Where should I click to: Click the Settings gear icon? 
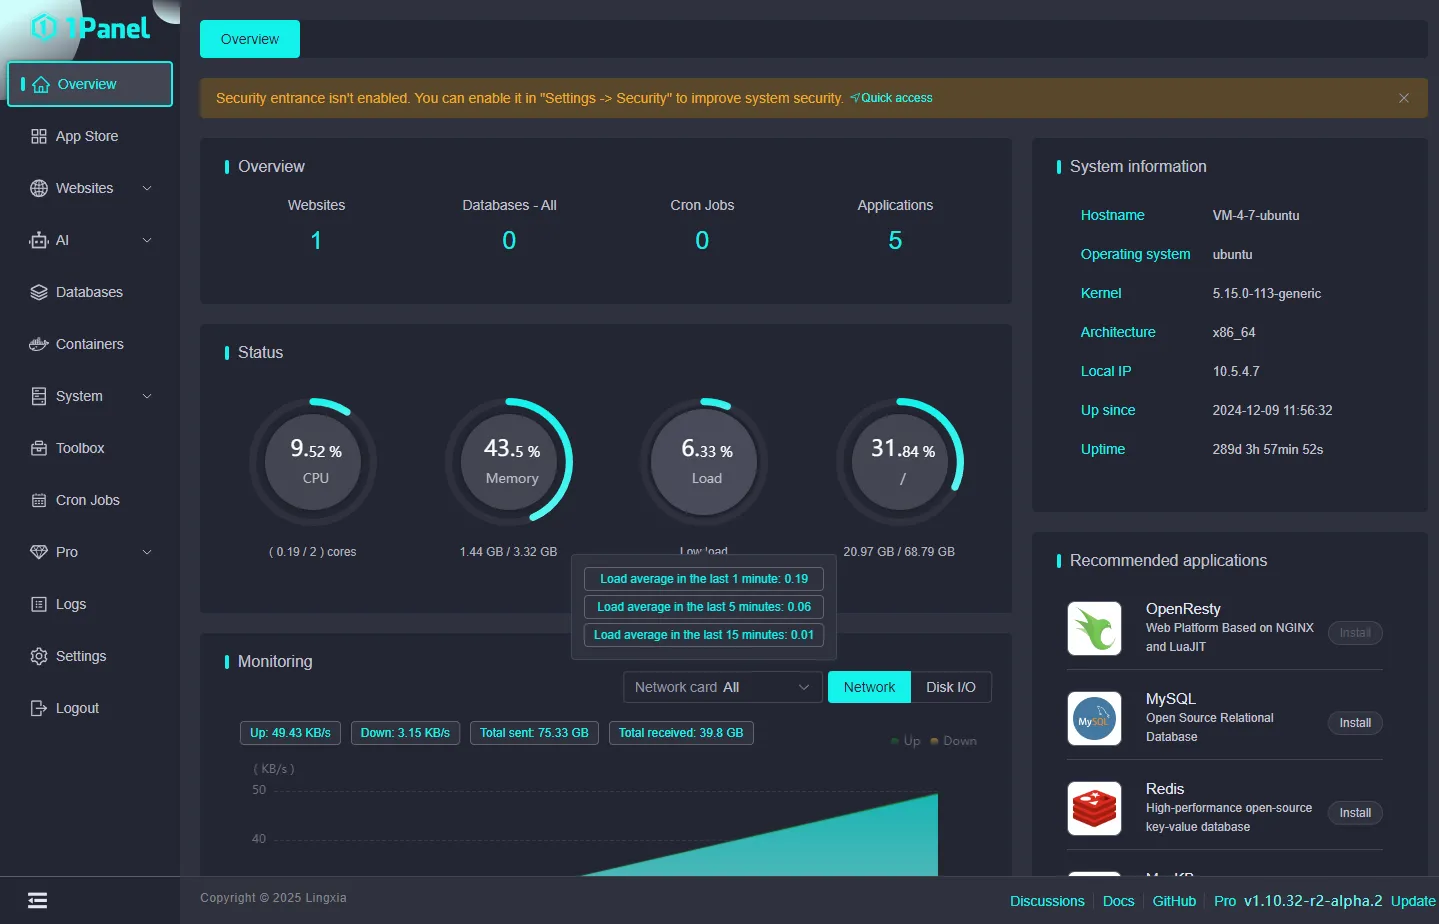pyautogui.click(x=39, y=656)
